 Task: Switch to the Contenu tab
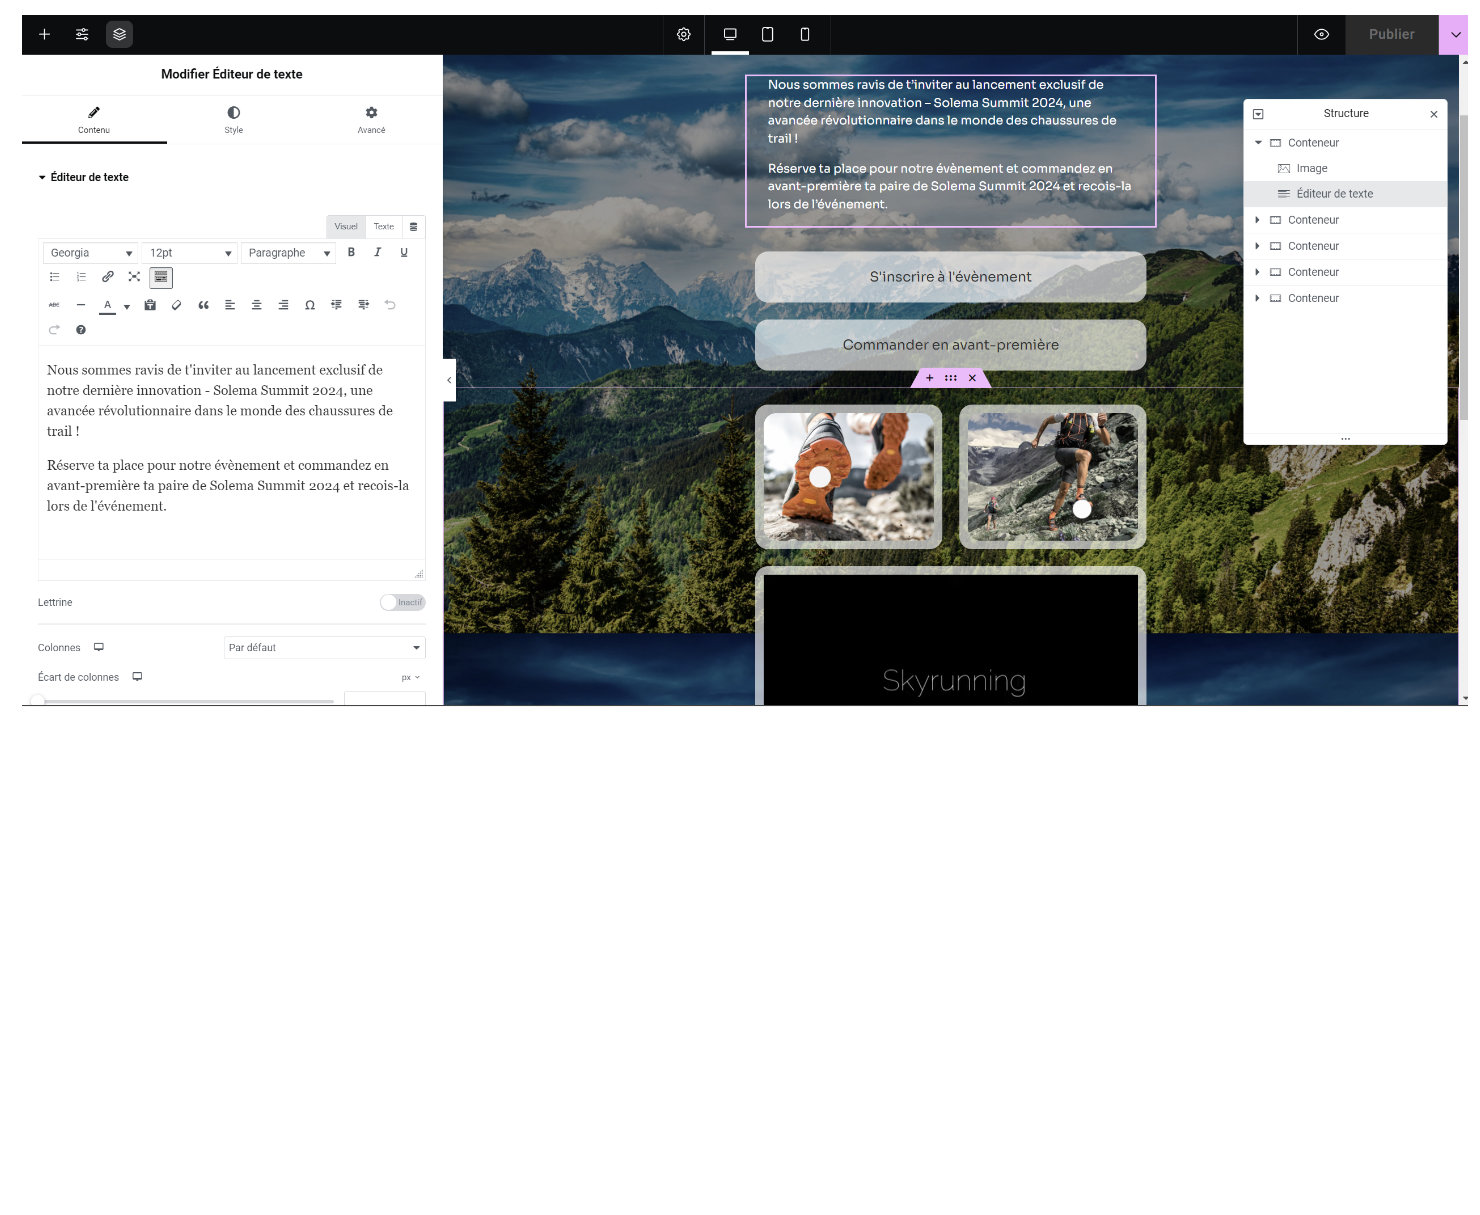[x=94, y=120]
